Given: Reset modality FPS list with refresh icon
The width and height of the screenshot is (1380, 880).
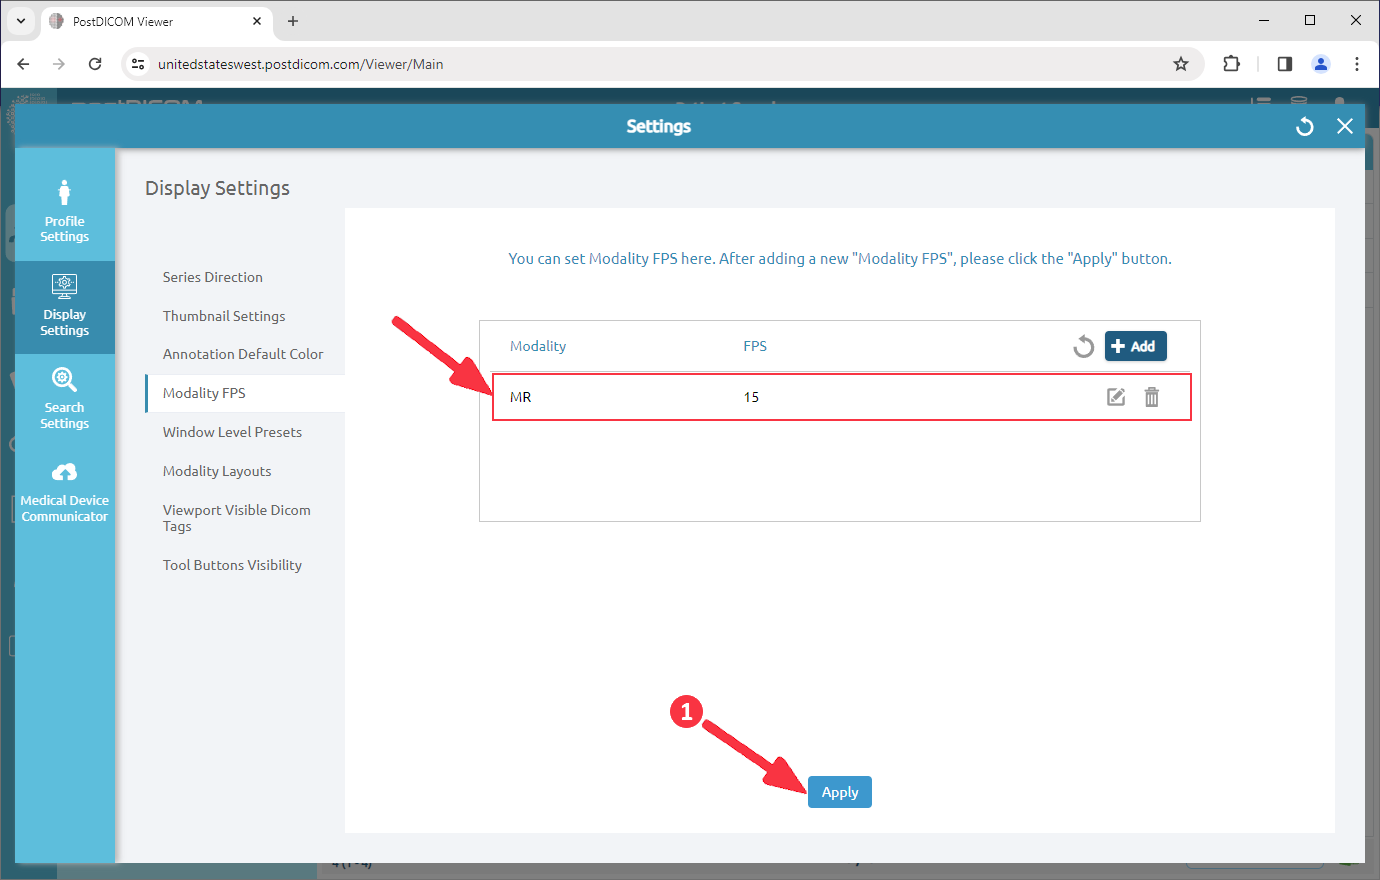Looking at the screenshot, I should (x=1083, y=347).
